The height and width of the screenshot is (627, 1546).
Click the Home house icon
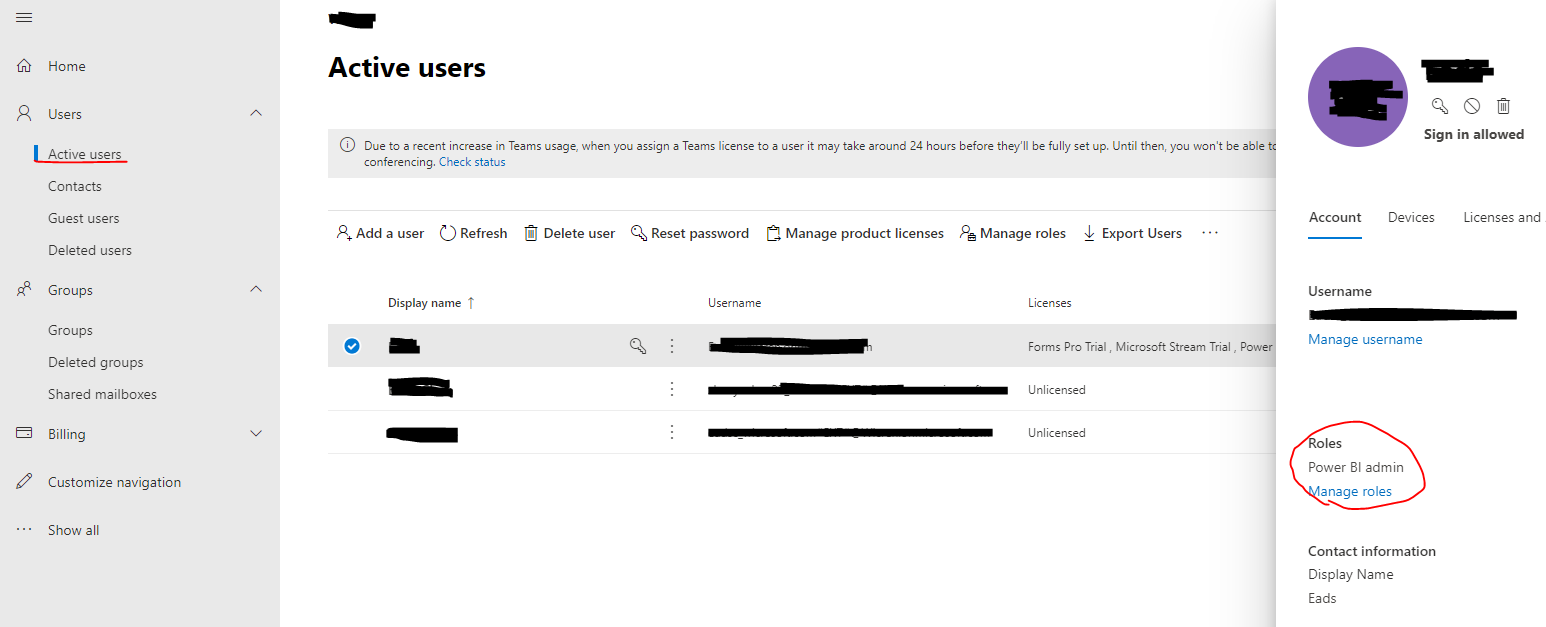[x=25, y=66]
